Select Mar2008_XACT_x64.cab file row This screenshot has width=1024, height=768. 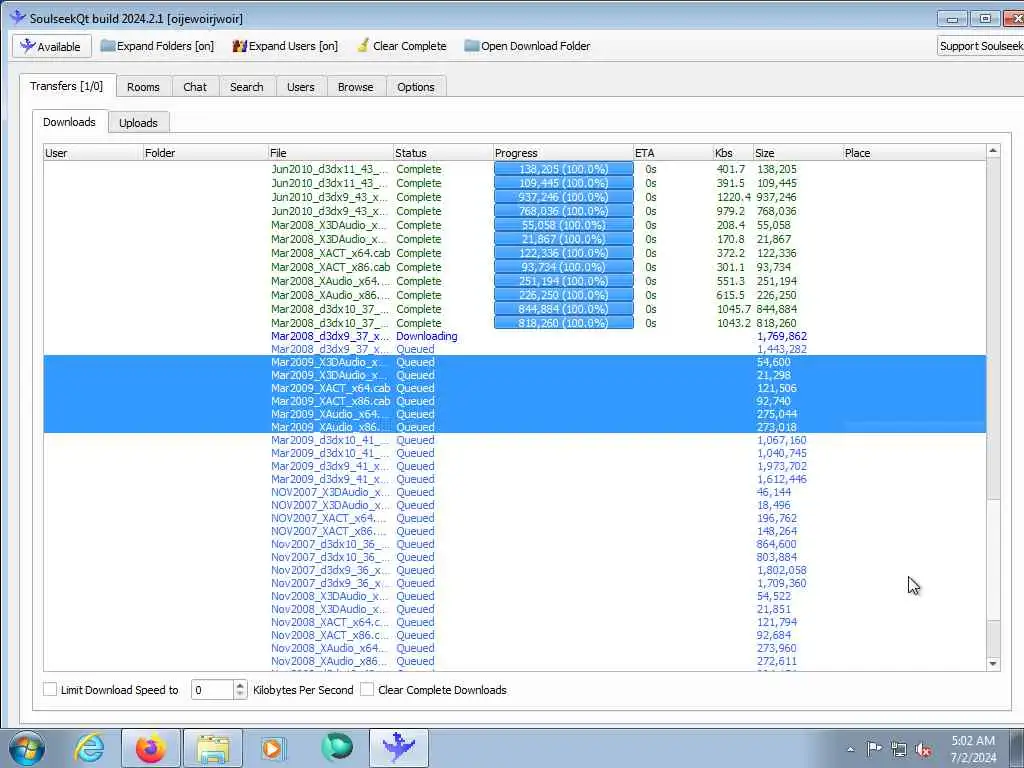point(515,253)
